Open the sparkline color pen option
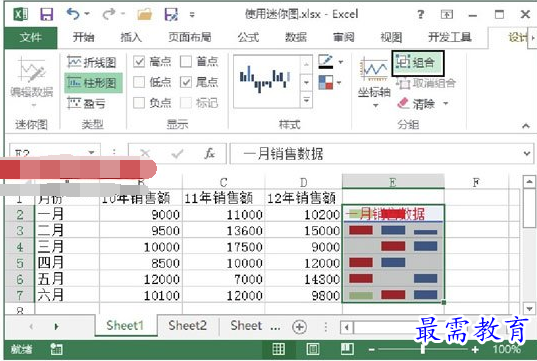The height and width of the screenshot is (361, 537). click(x=325, y=62)
